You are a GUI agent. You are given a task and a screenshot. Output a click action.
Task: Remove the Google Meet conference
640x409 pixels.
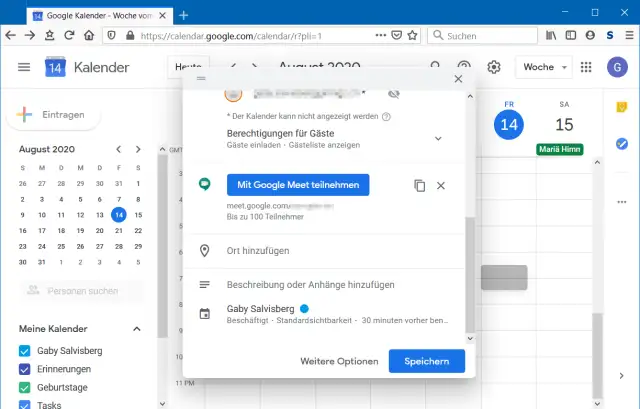[x=441, y=186]
